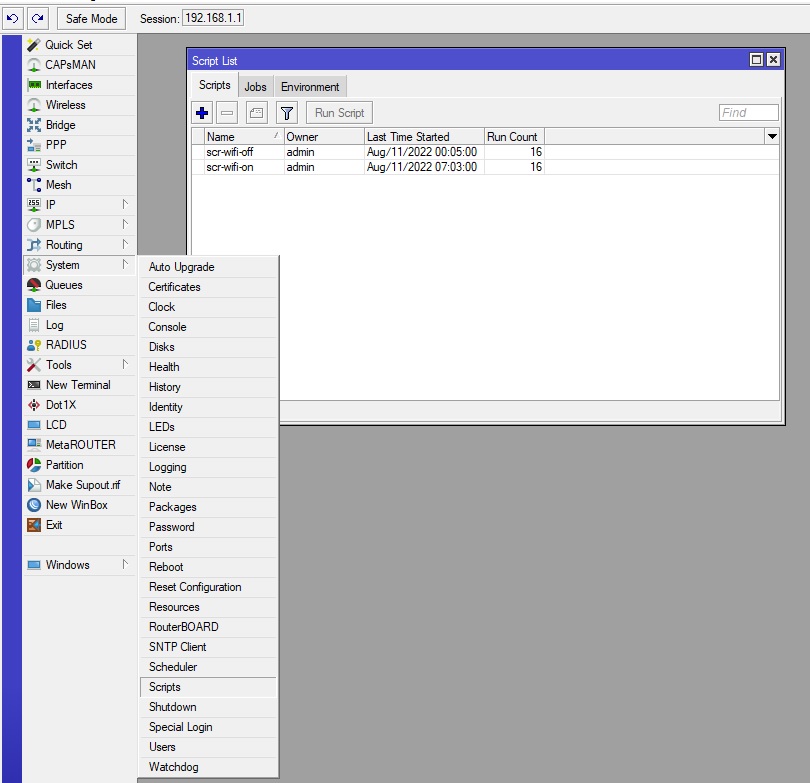Choose Auto Upgrade from System menu
This screenshot has width=810, height=783.
208,267
